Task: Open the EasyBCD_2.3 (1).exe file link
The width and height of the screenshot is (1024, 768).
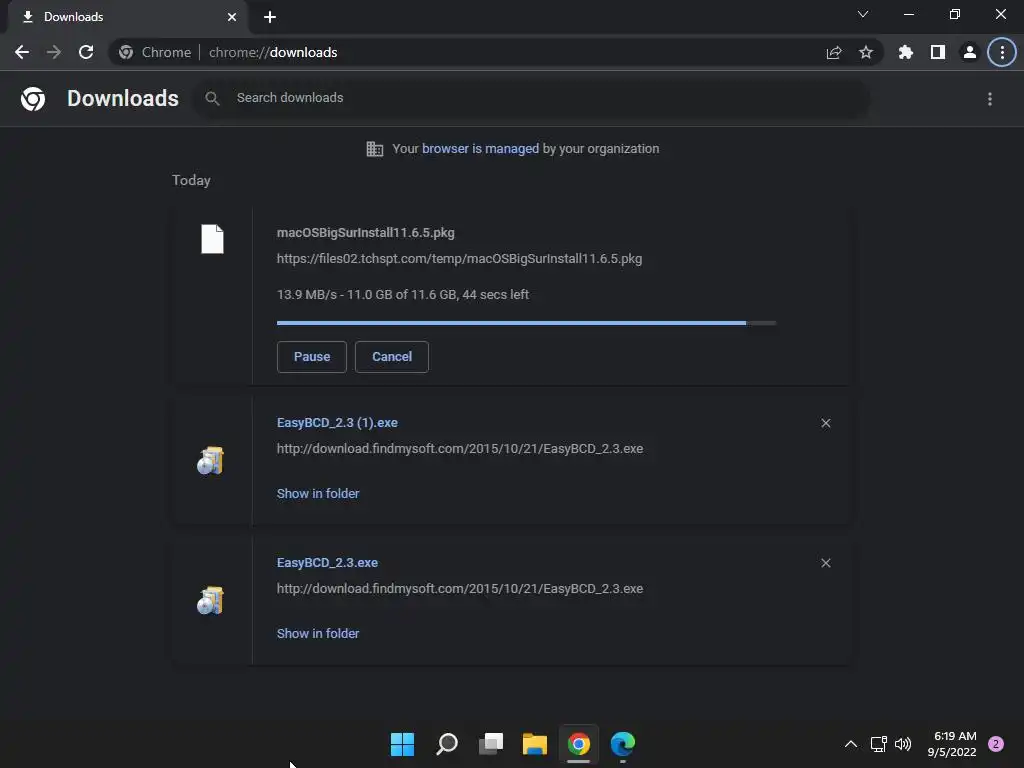Action: (337, 423)
